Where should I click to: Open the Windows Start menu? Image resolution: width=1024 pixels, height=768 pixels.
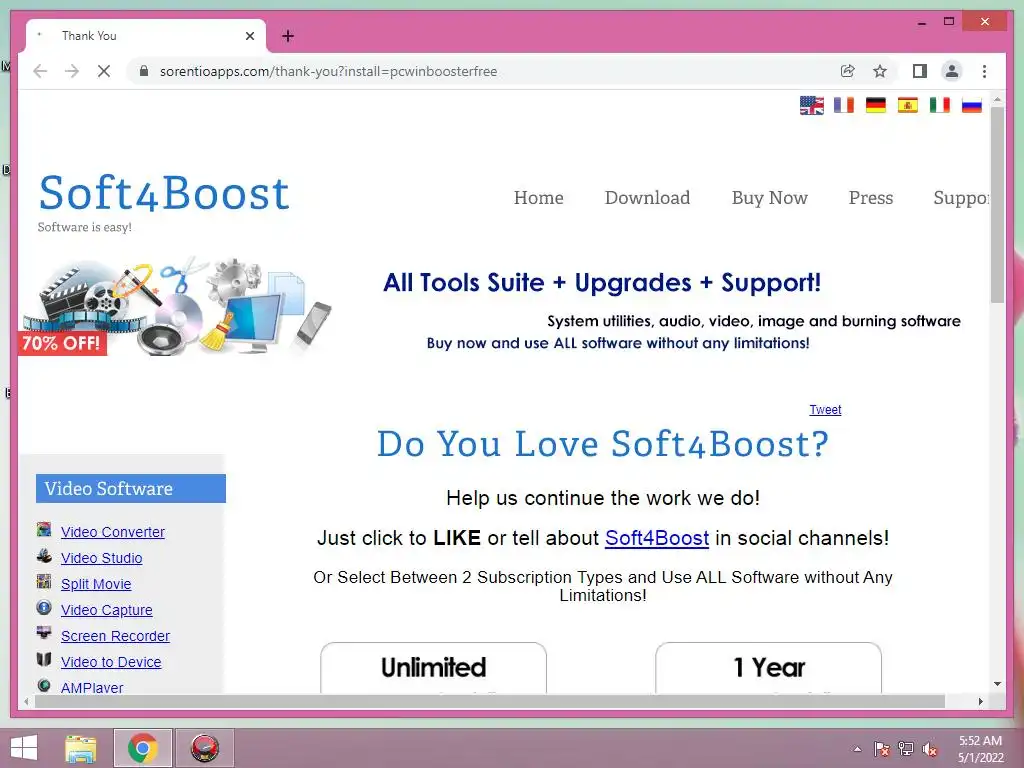coord(24,748)
